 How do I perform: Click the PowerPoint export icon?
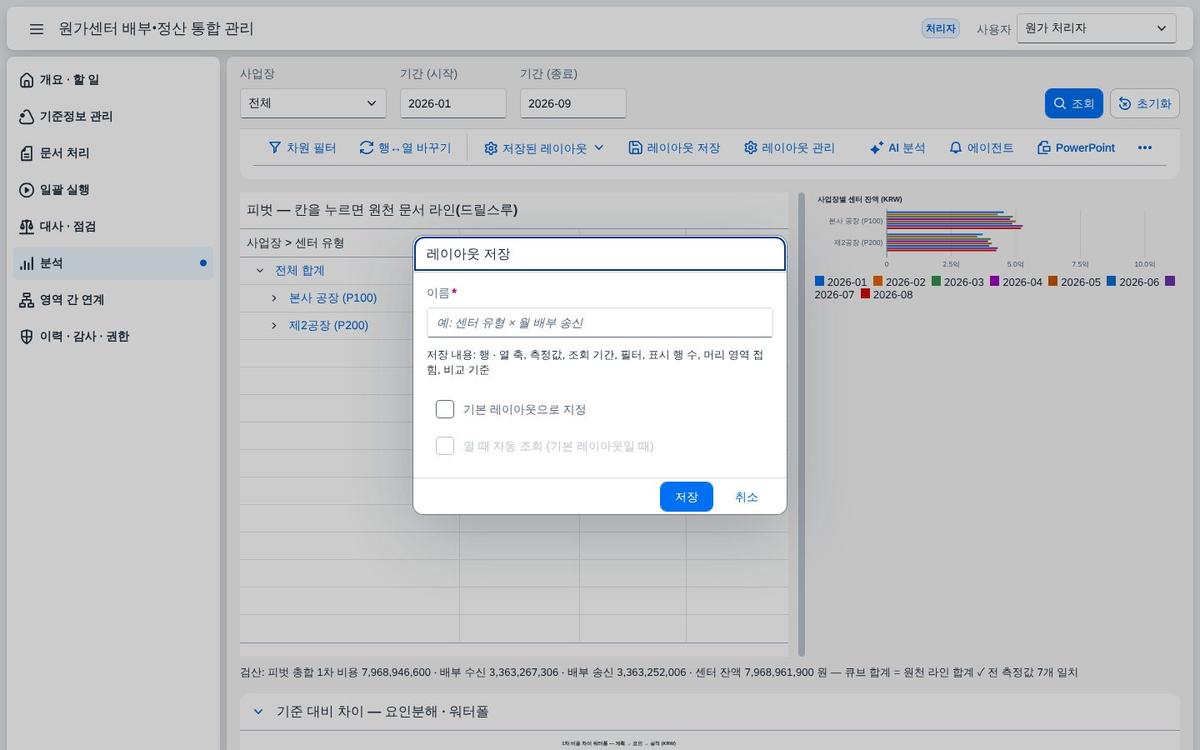(x=1044, y=147)
